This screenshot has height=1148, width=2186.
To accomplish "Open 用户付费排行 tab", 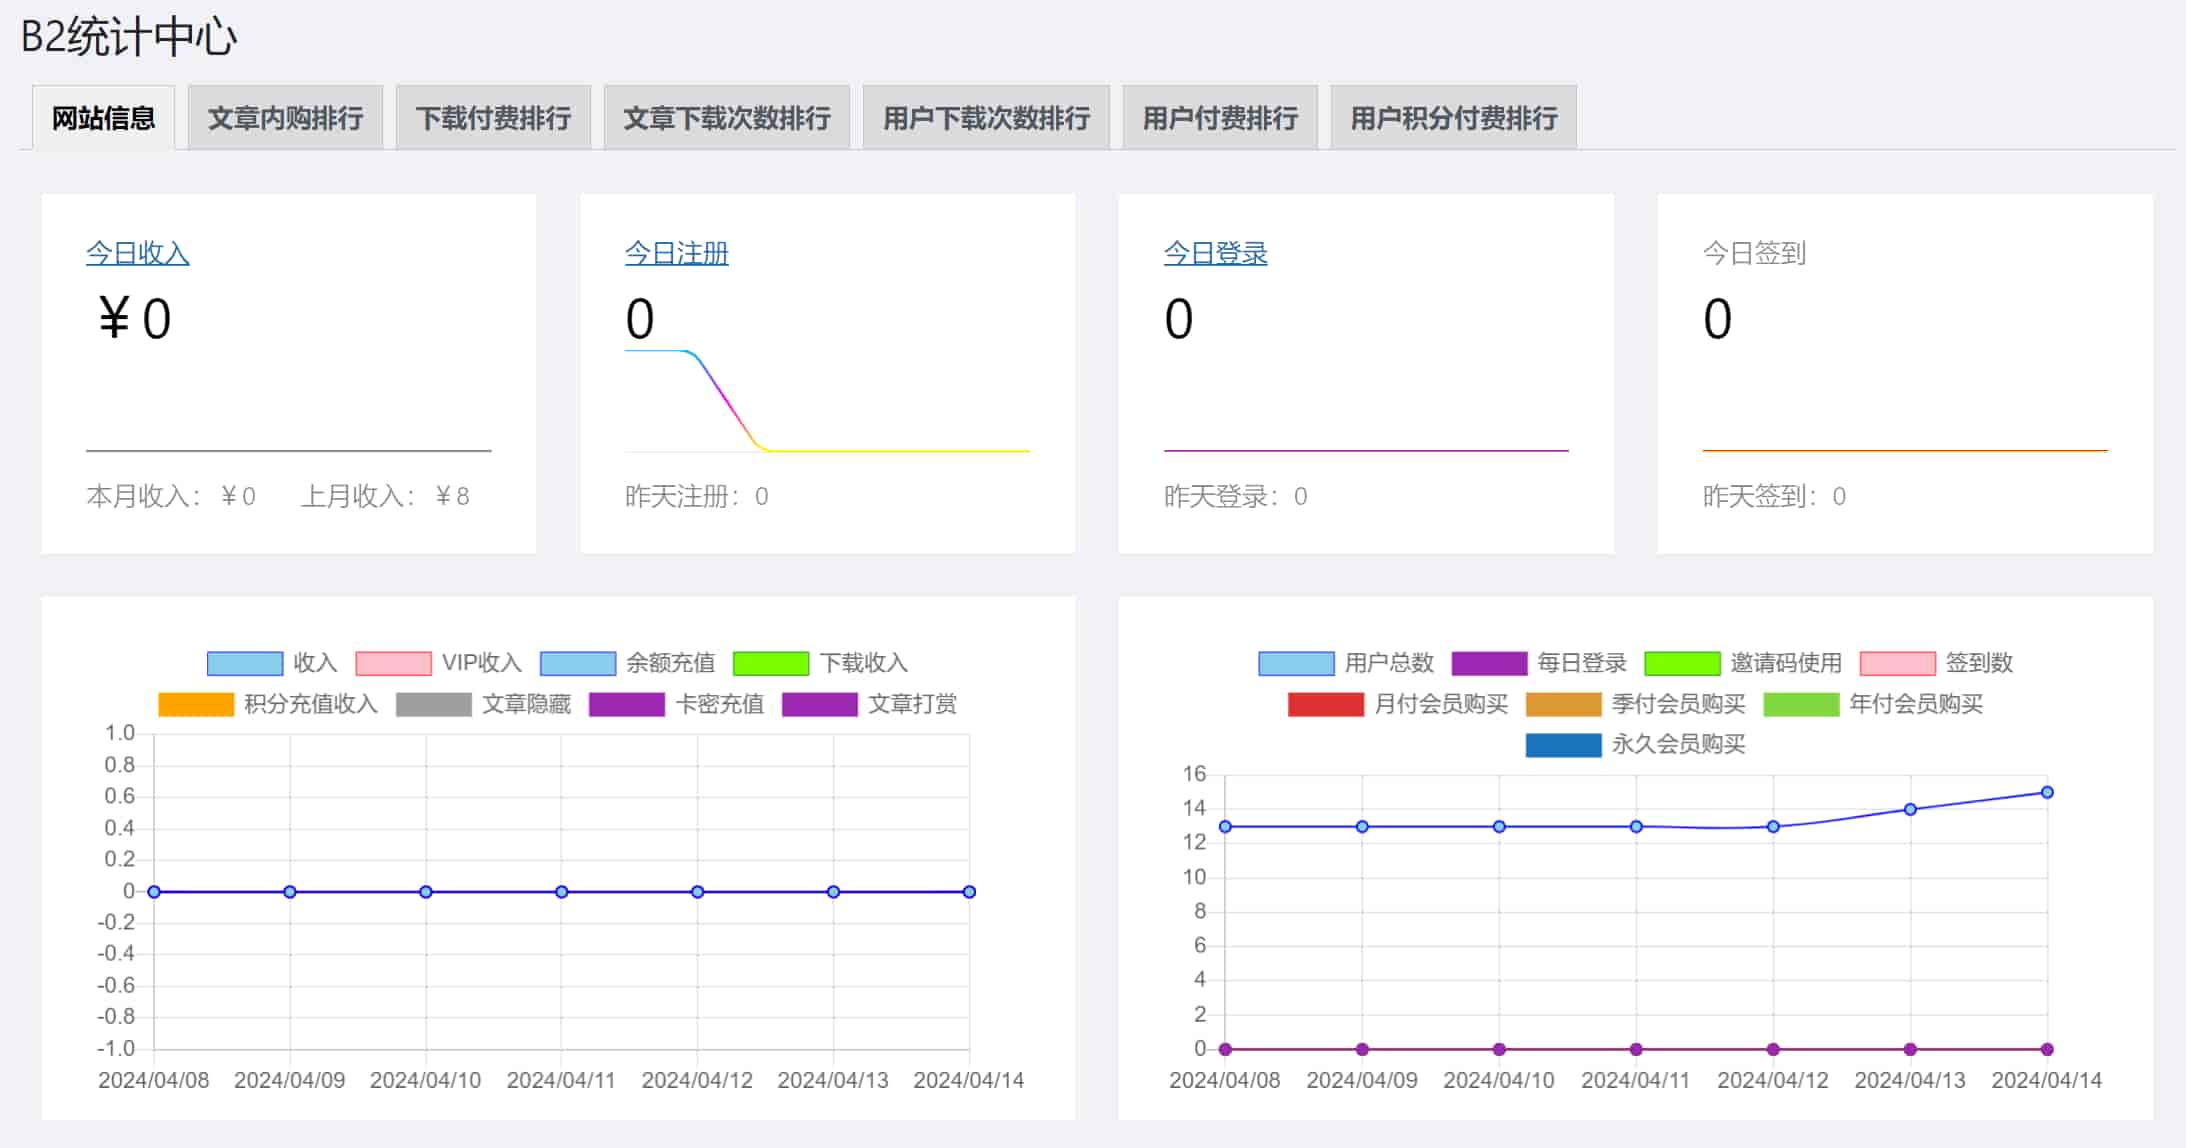I will [x=1220, y=118].
